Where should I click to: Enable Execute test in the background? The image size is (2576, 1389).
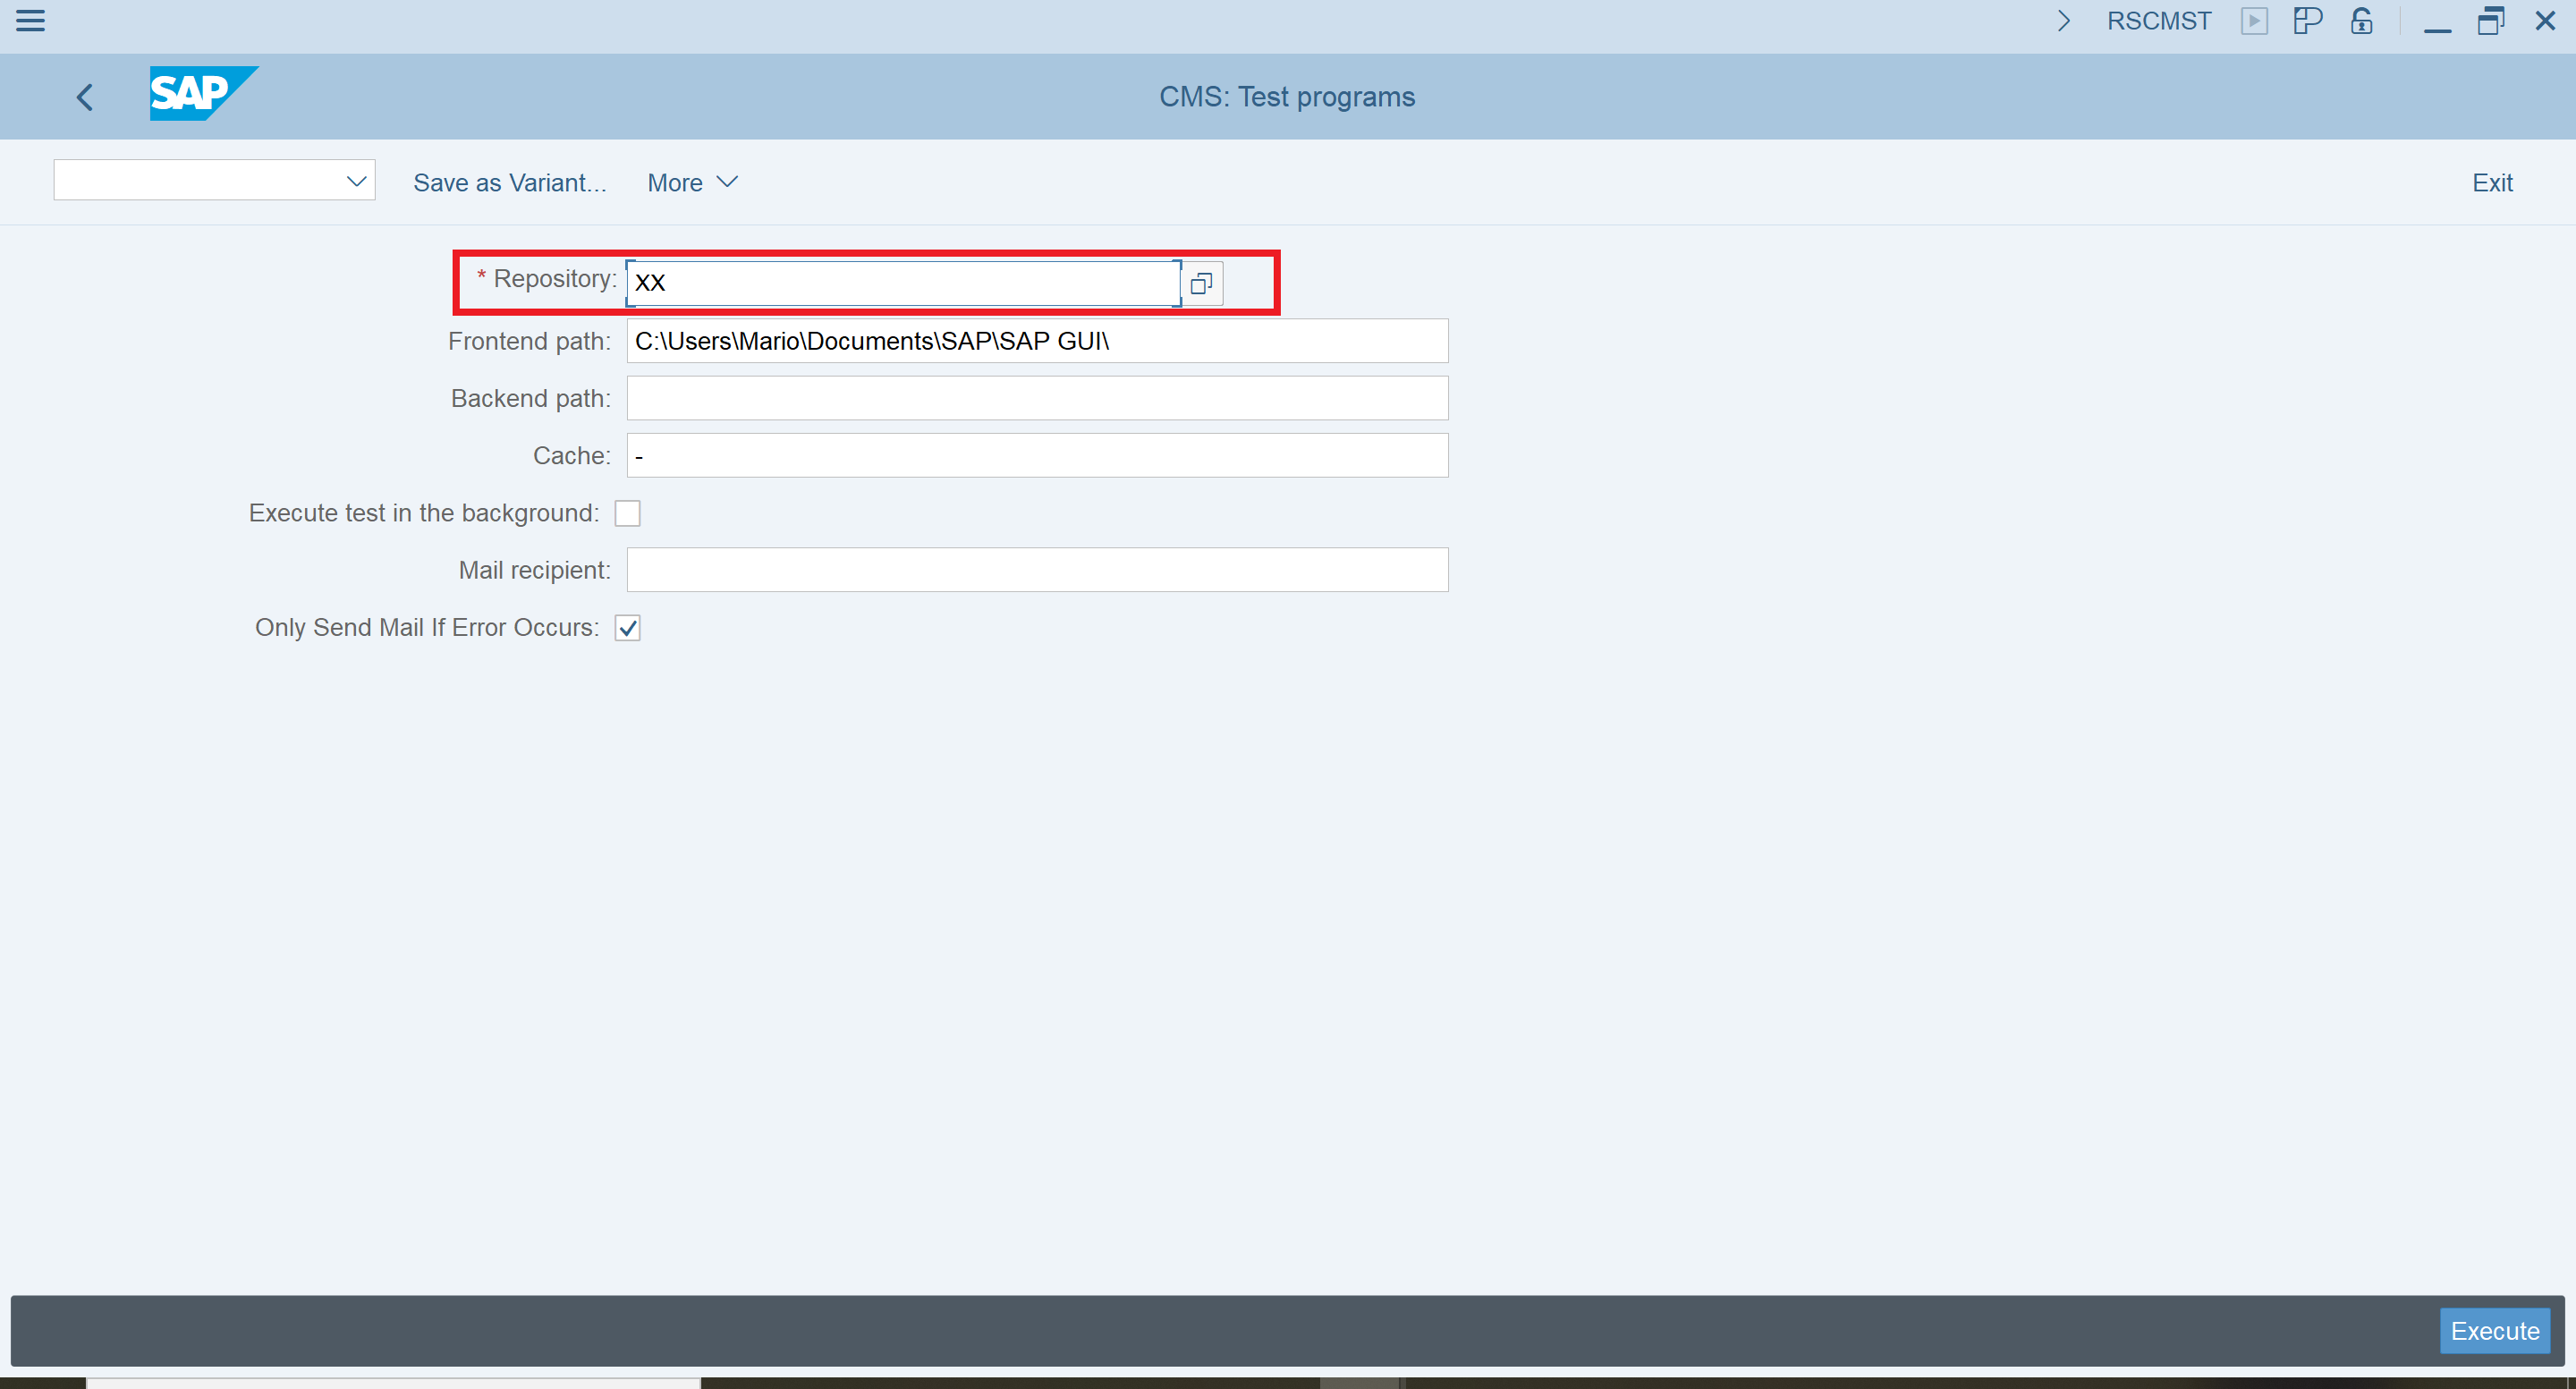click(x=627, y=513)
